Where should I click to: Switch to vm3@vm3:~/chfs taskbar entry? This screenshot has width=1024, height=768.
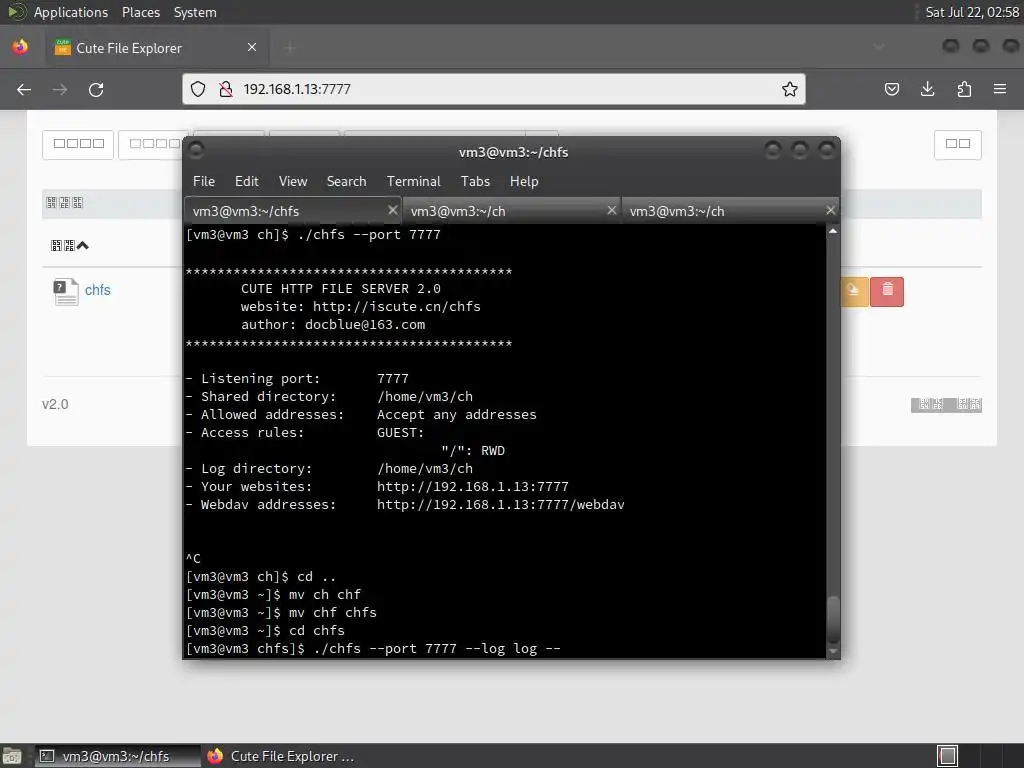pyautogui.click(x=118, y=756)
